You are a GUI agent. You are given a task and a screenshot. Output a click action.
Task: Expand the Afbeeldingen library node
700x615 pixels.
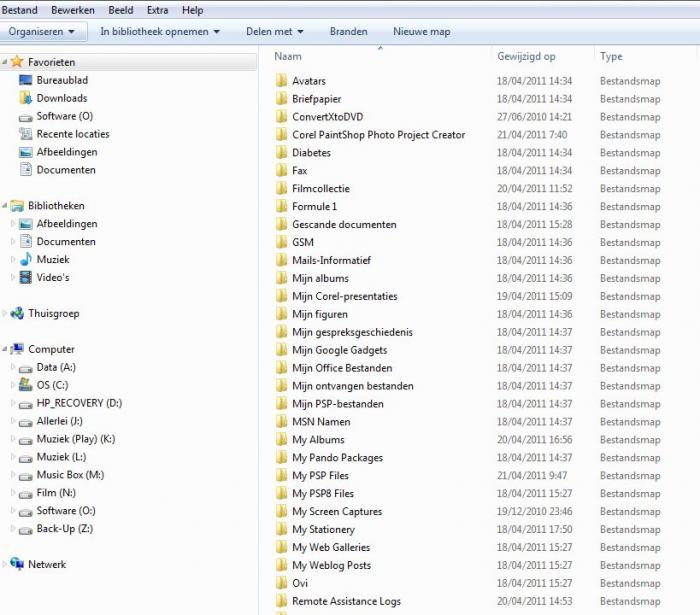pyautogui.click(x=13, y=224)
